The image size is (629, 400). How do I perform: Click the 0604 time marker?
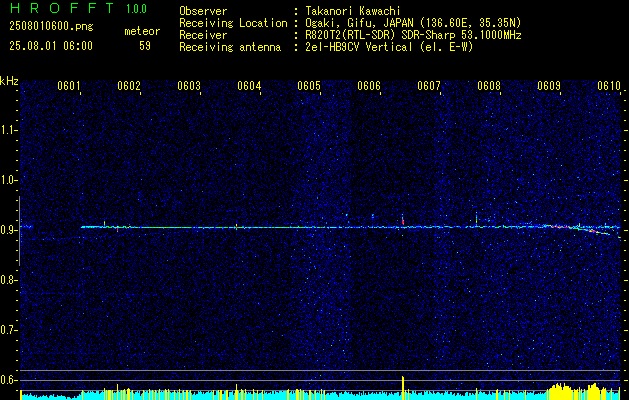(249, 86)
